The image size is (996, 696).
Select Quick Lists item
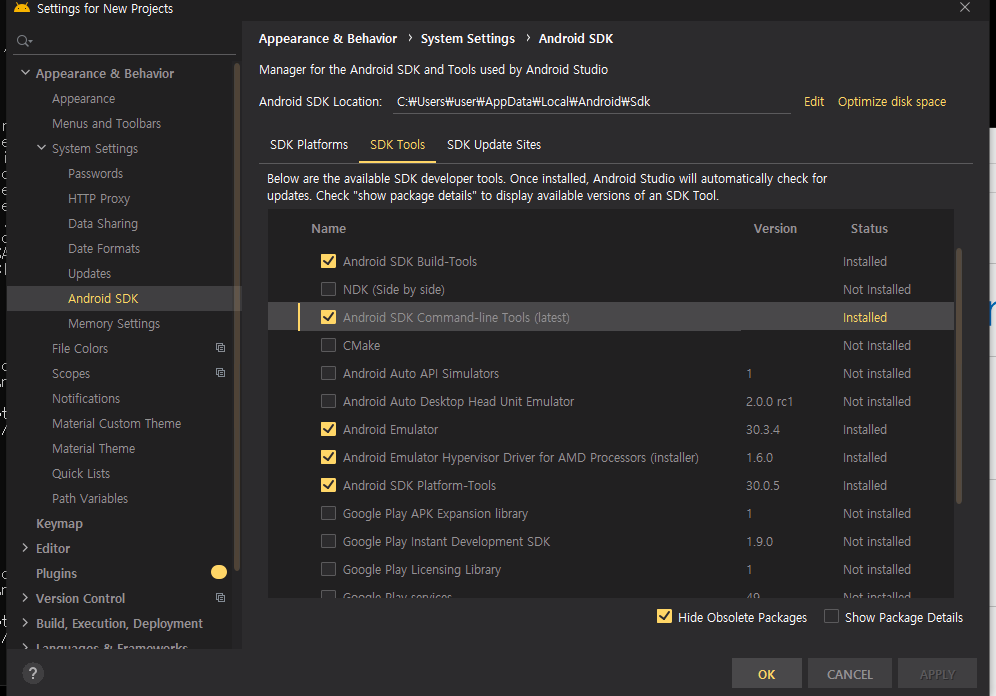(x=81, y=473)
